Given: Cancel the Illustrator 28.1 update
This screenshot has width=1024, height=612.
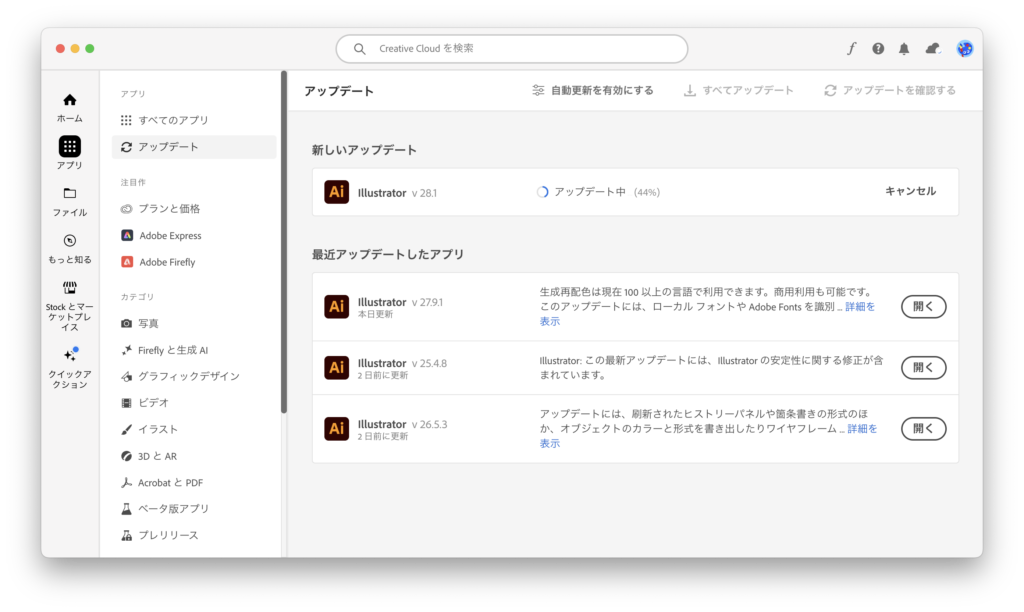Looking at the screenshot, I should 913,191.
